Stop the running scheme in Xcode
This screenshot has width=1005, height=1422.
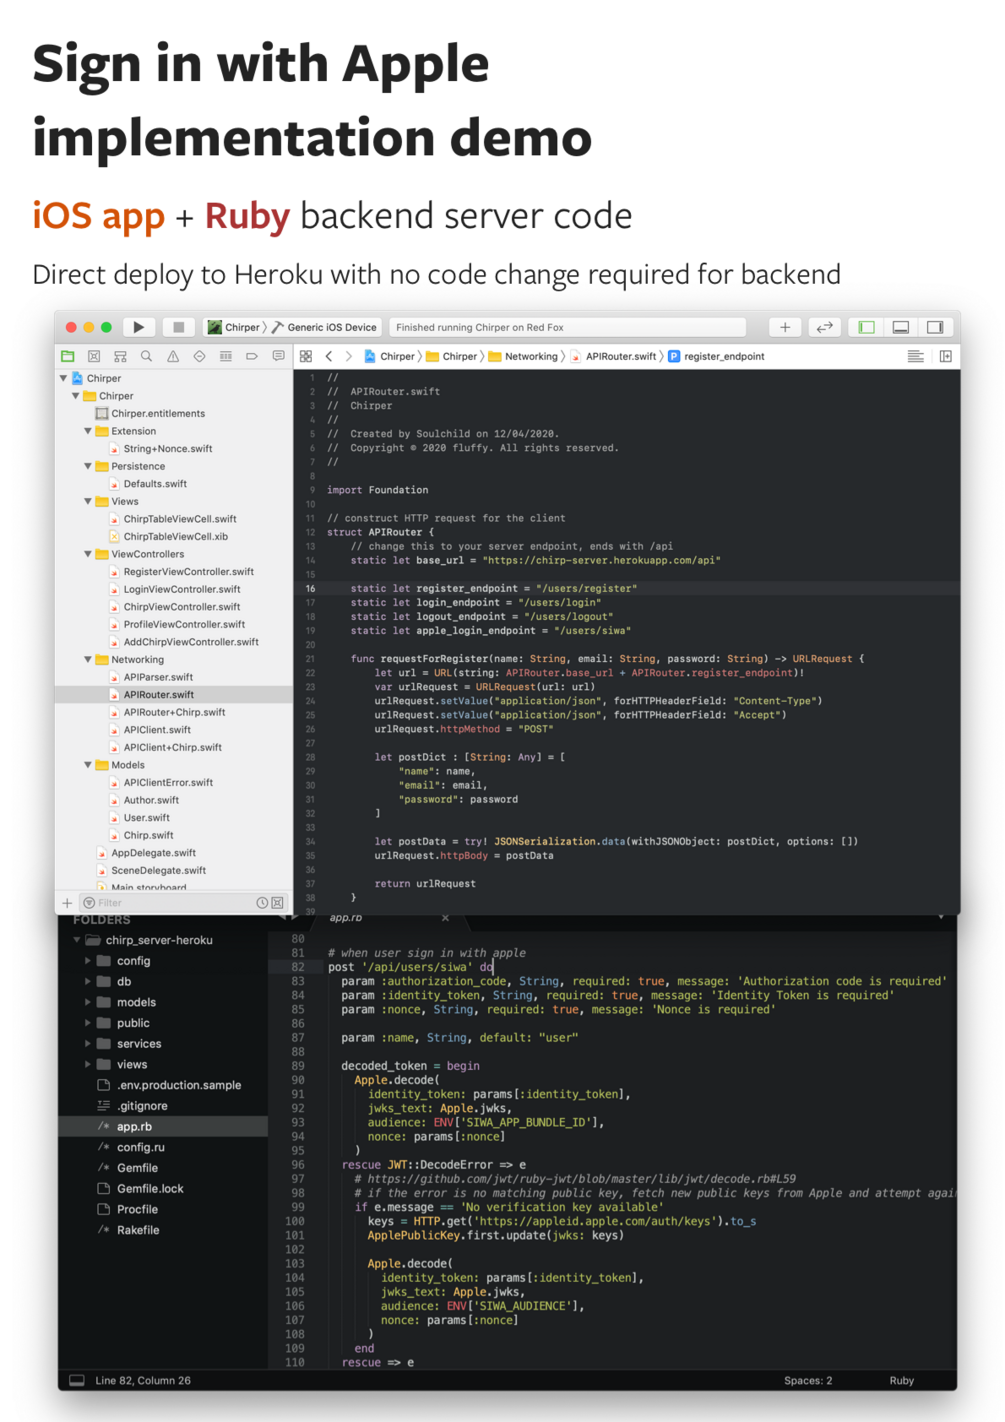pos(178,327)
